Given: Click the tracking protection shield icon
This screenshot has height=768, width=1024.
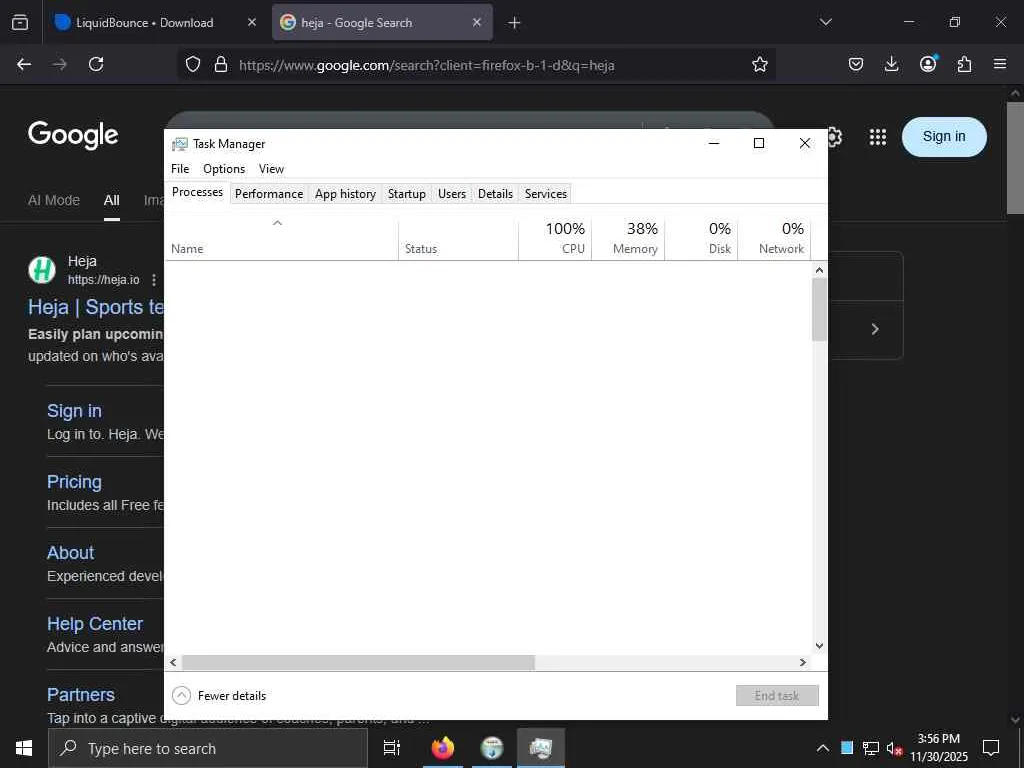Looking at the screenshot, I should point(193,64).
